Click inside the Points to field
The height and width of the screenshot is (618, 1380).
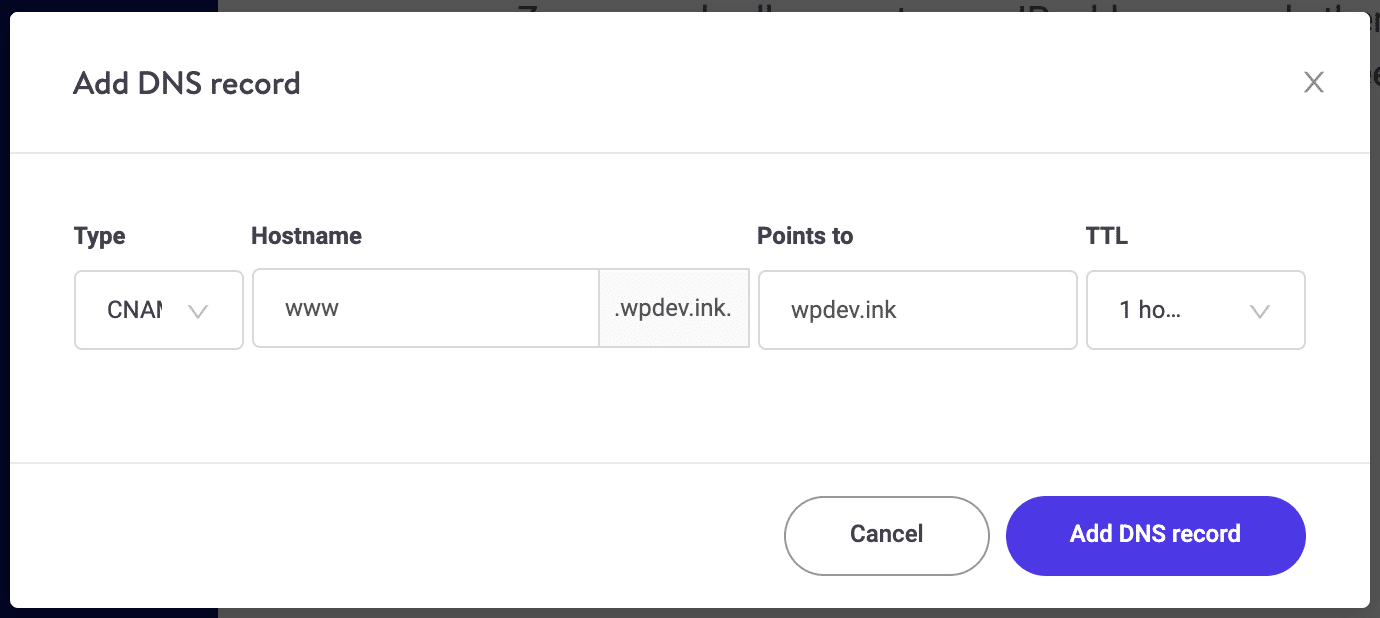click(917, 310)
